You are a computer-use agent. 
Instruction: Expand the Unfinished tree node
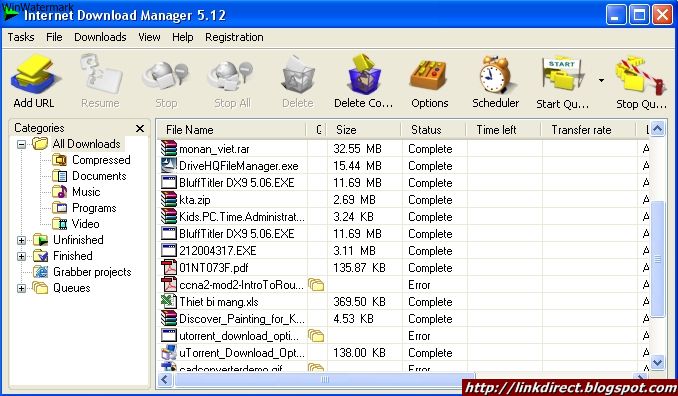pos(21,240)
